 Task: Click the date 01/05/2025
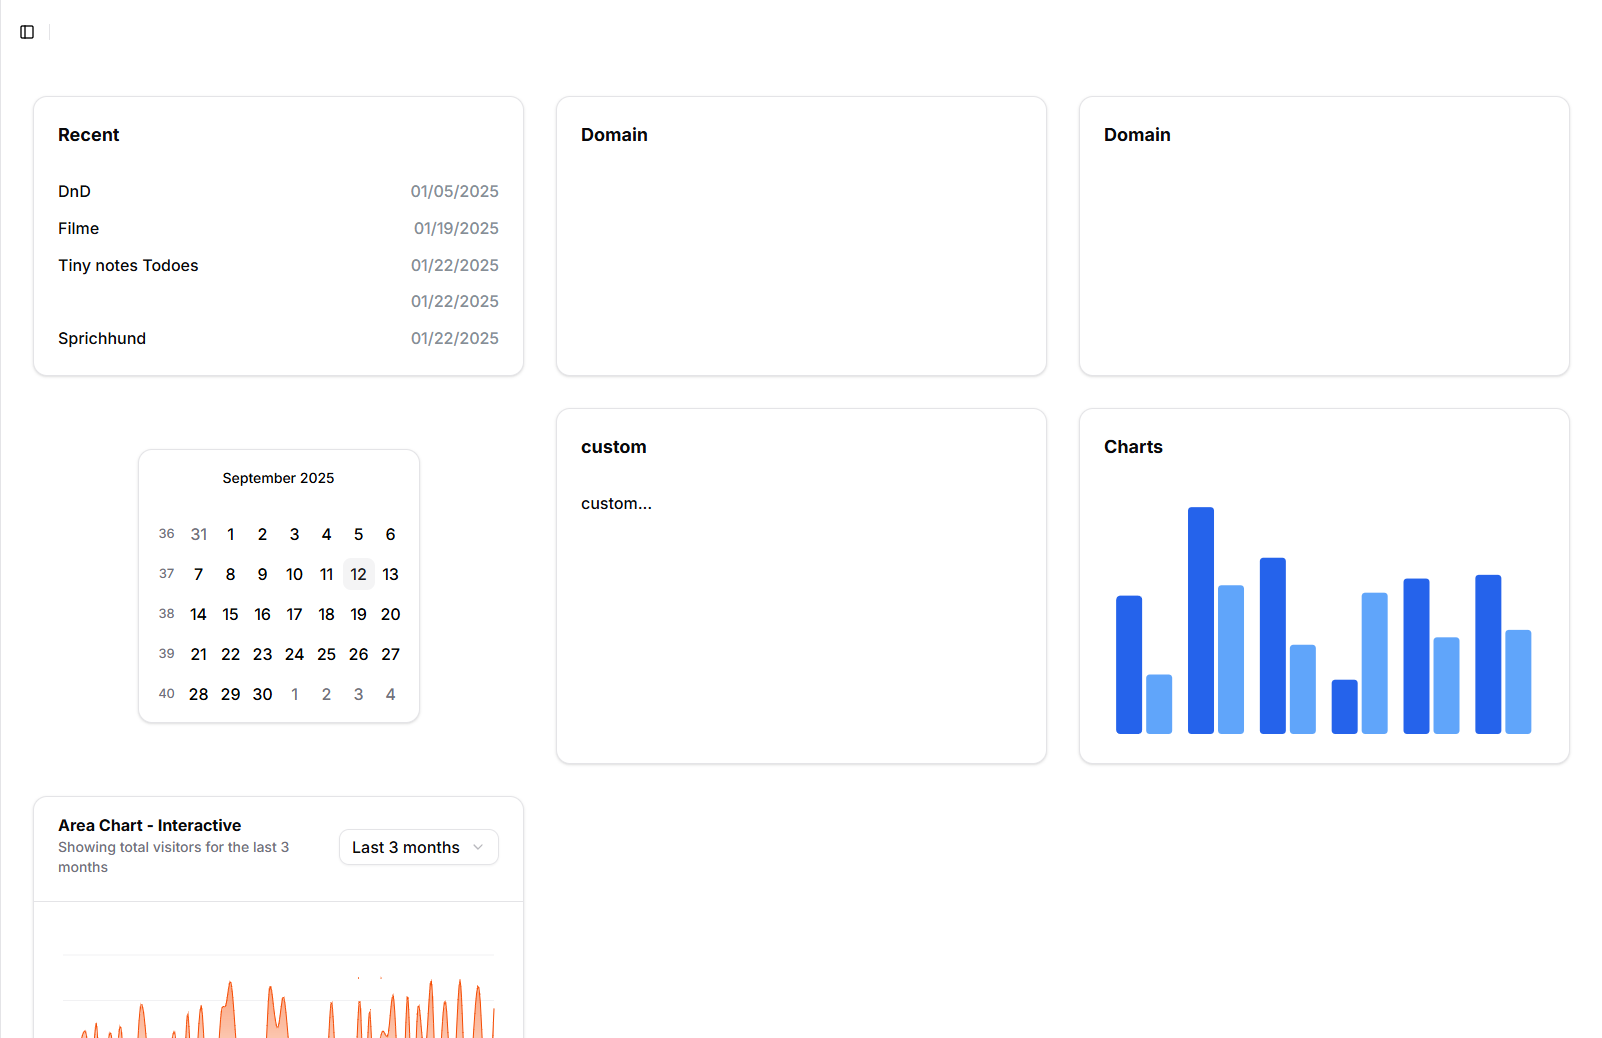454,191
